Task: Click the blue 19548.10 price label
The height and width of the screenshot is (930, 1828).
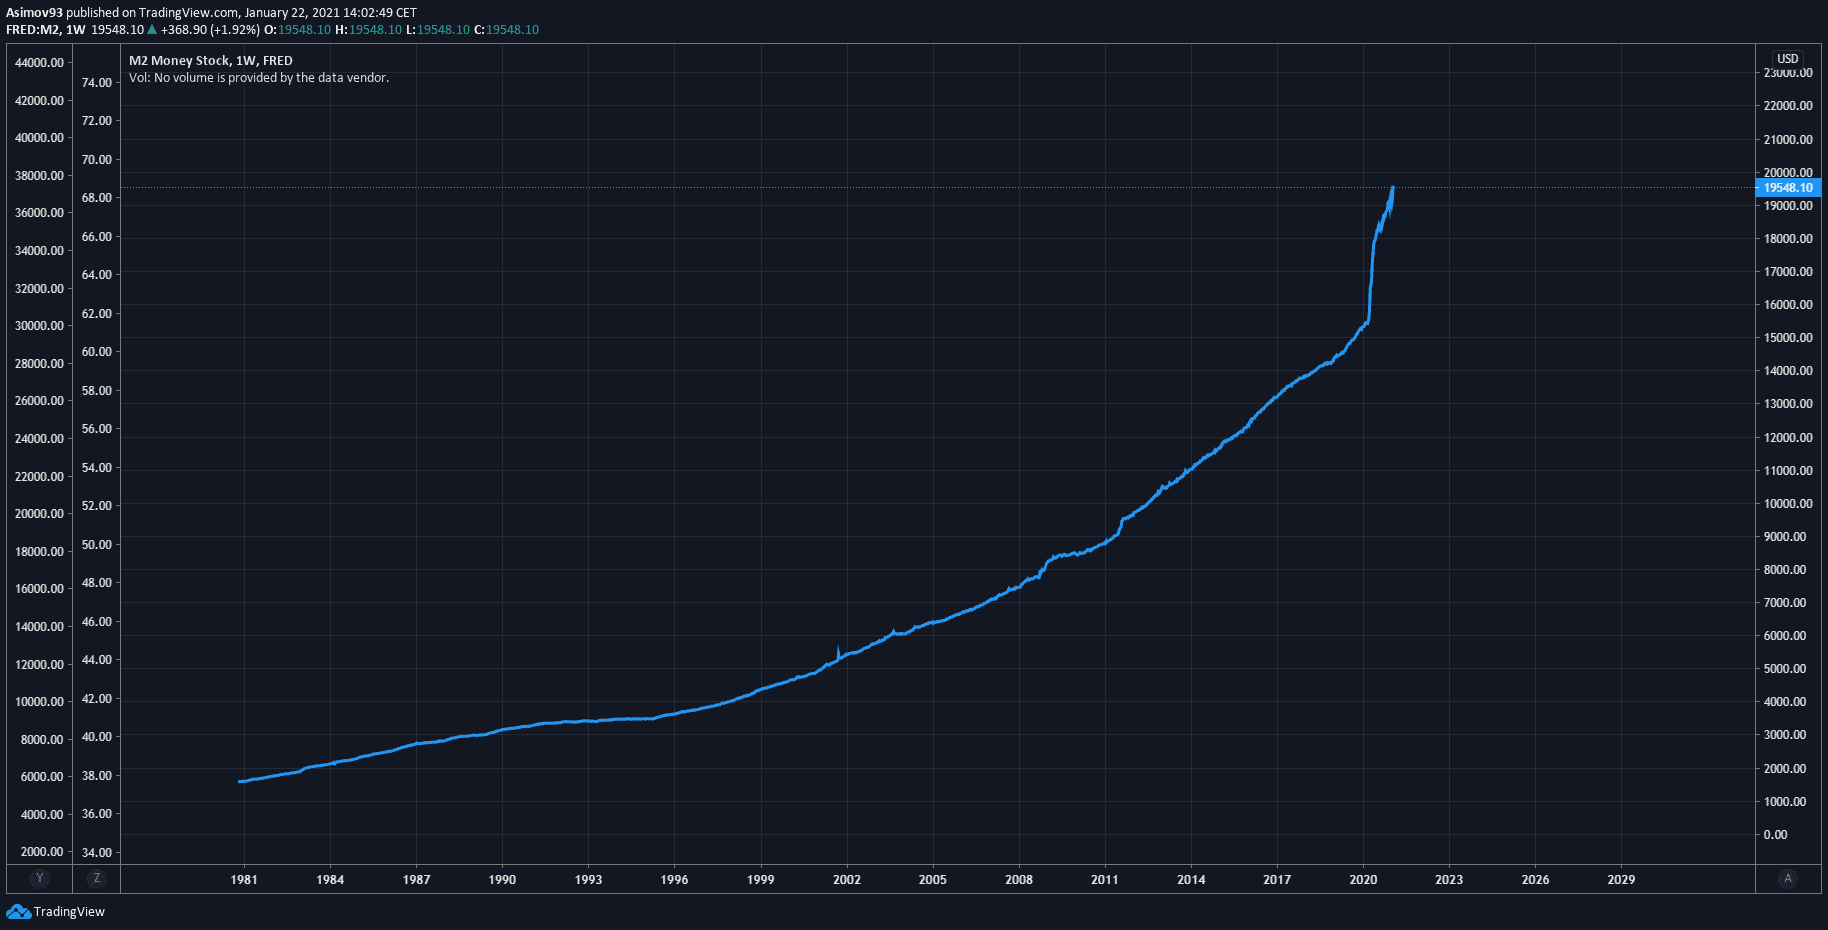Action: click(1787, 187)
